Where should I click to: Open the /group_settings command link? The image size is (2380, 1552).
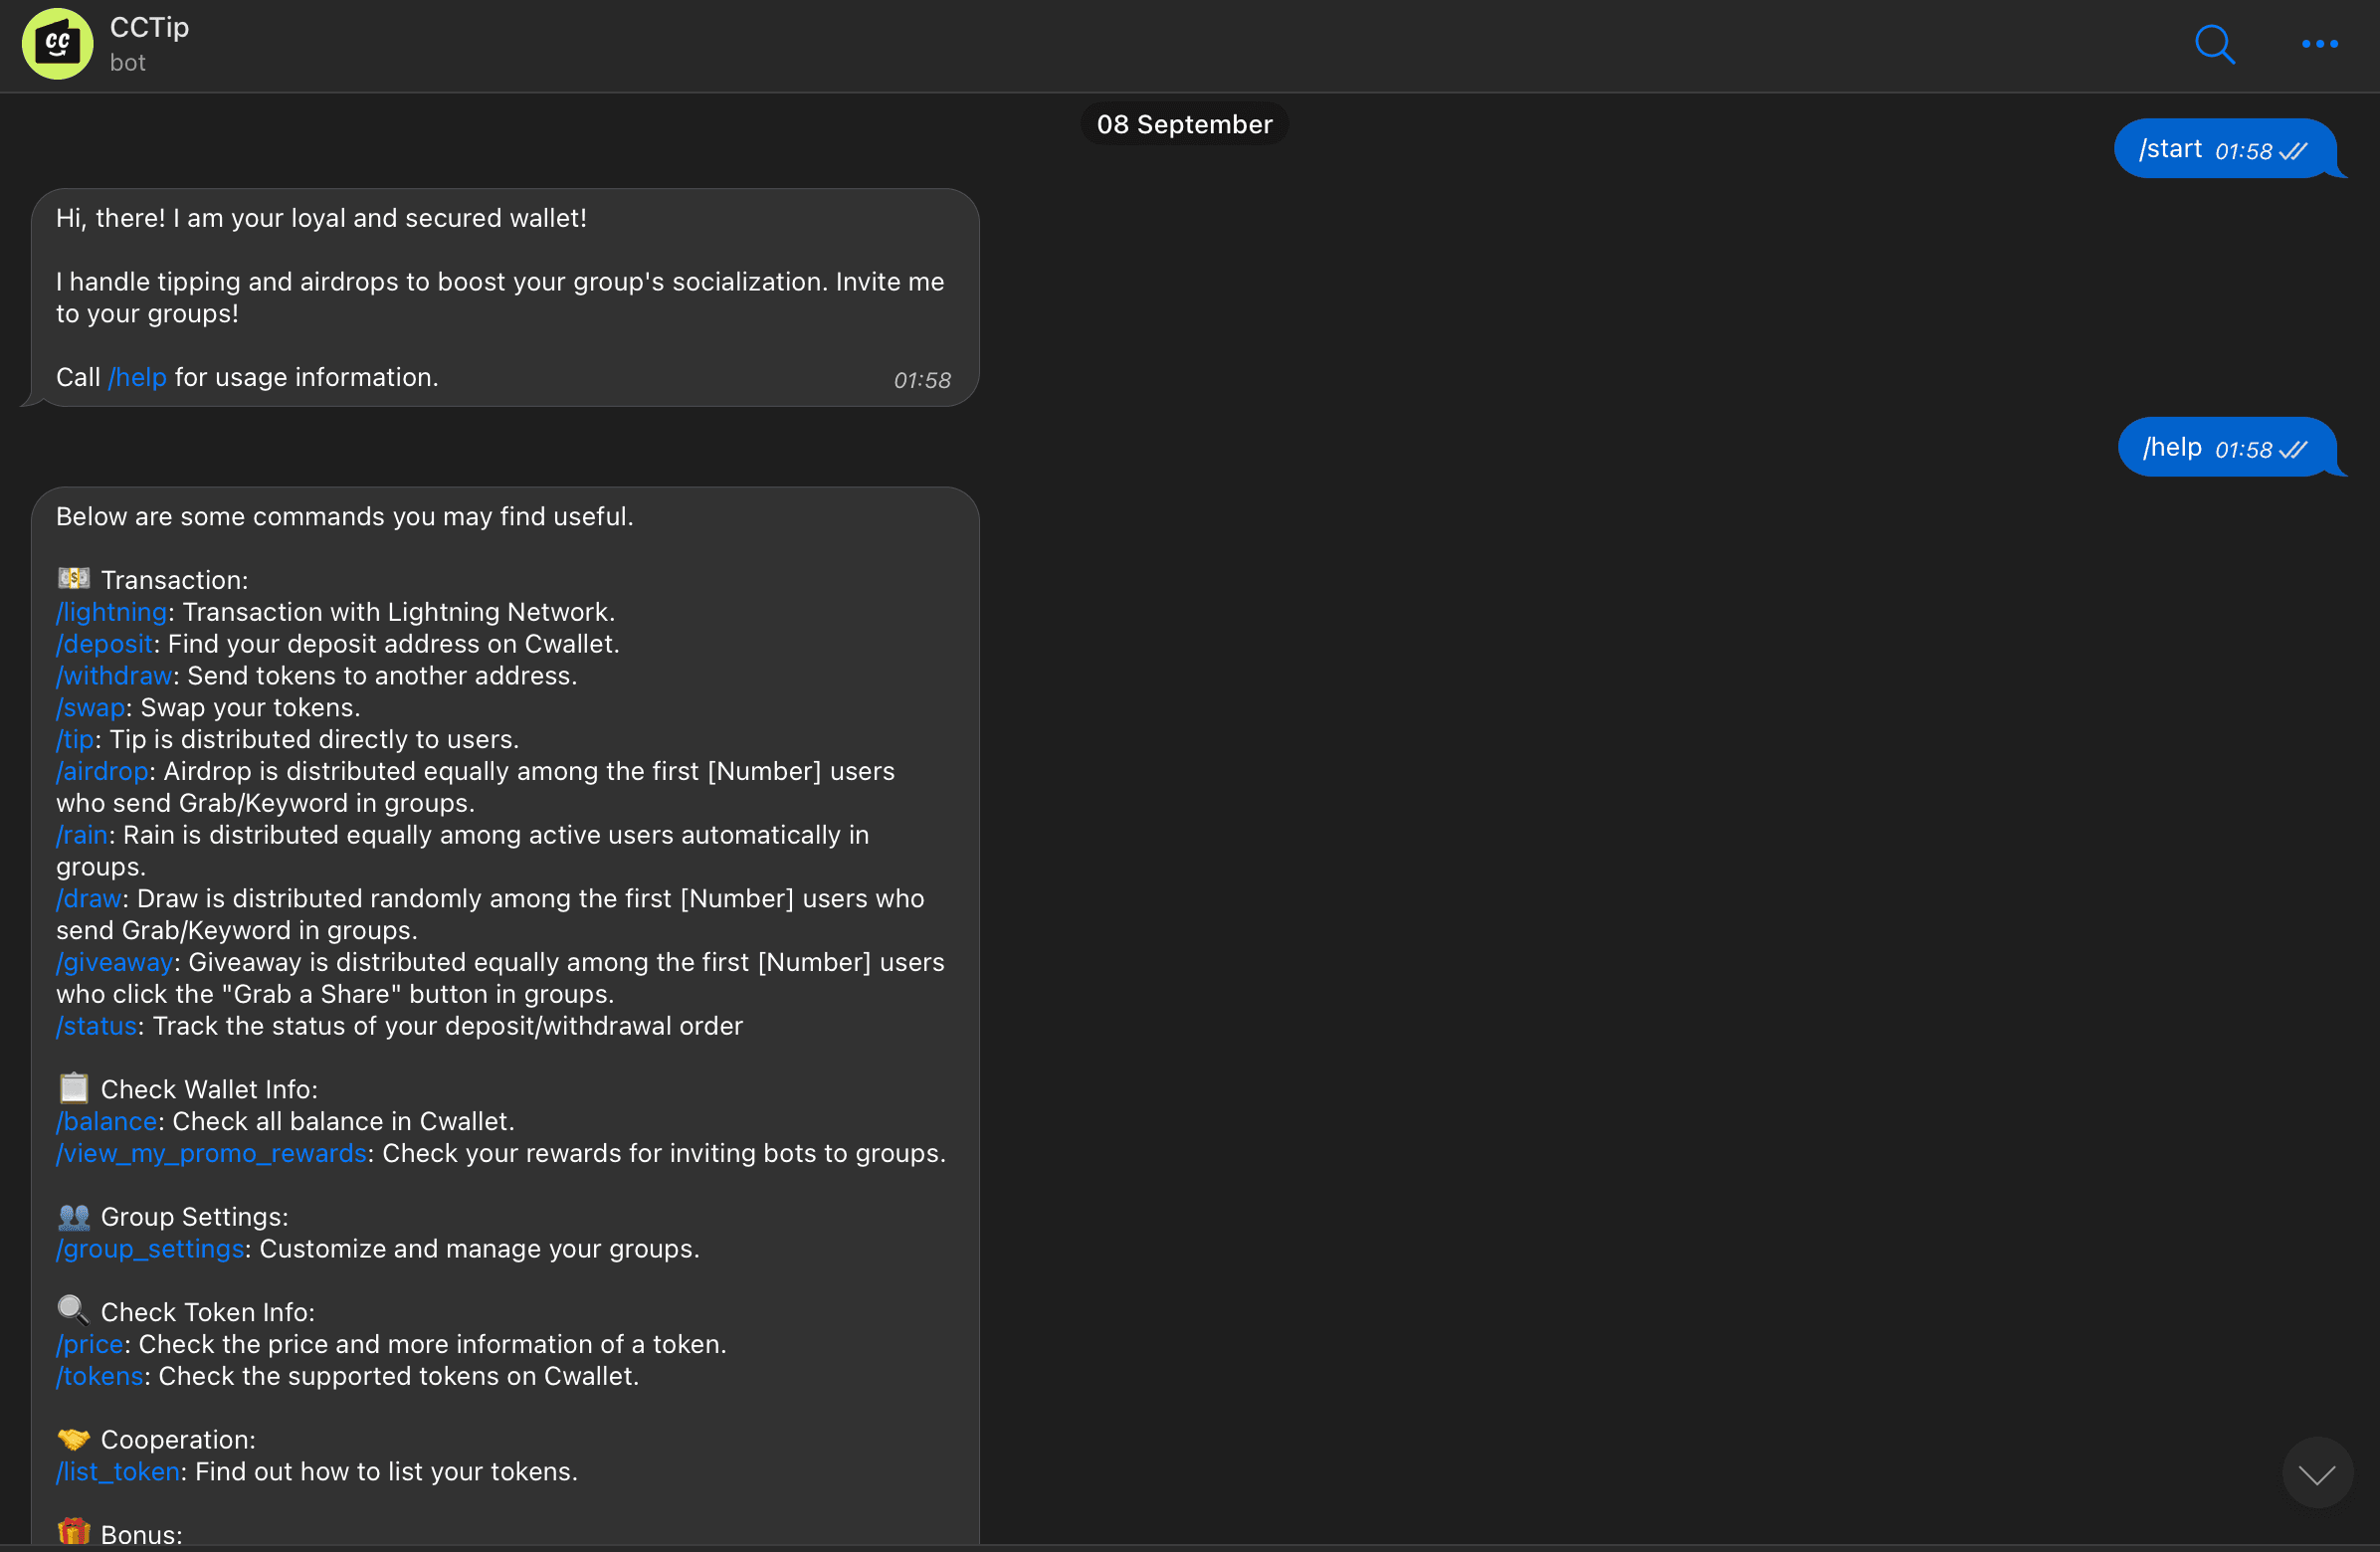150,1249
